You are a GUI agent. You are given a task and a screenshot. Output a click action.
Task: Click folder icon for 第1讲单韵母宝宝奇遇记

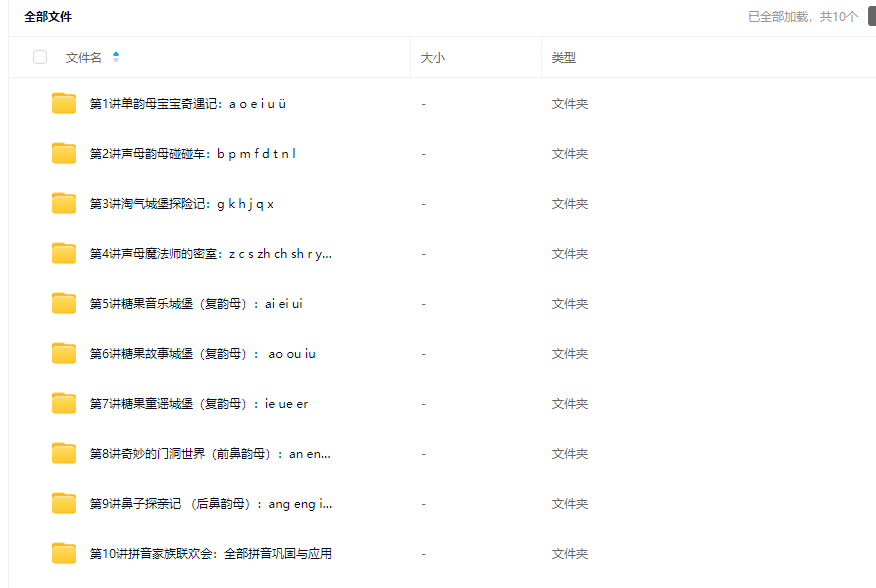pyautogui.click(x=64, y=103)
